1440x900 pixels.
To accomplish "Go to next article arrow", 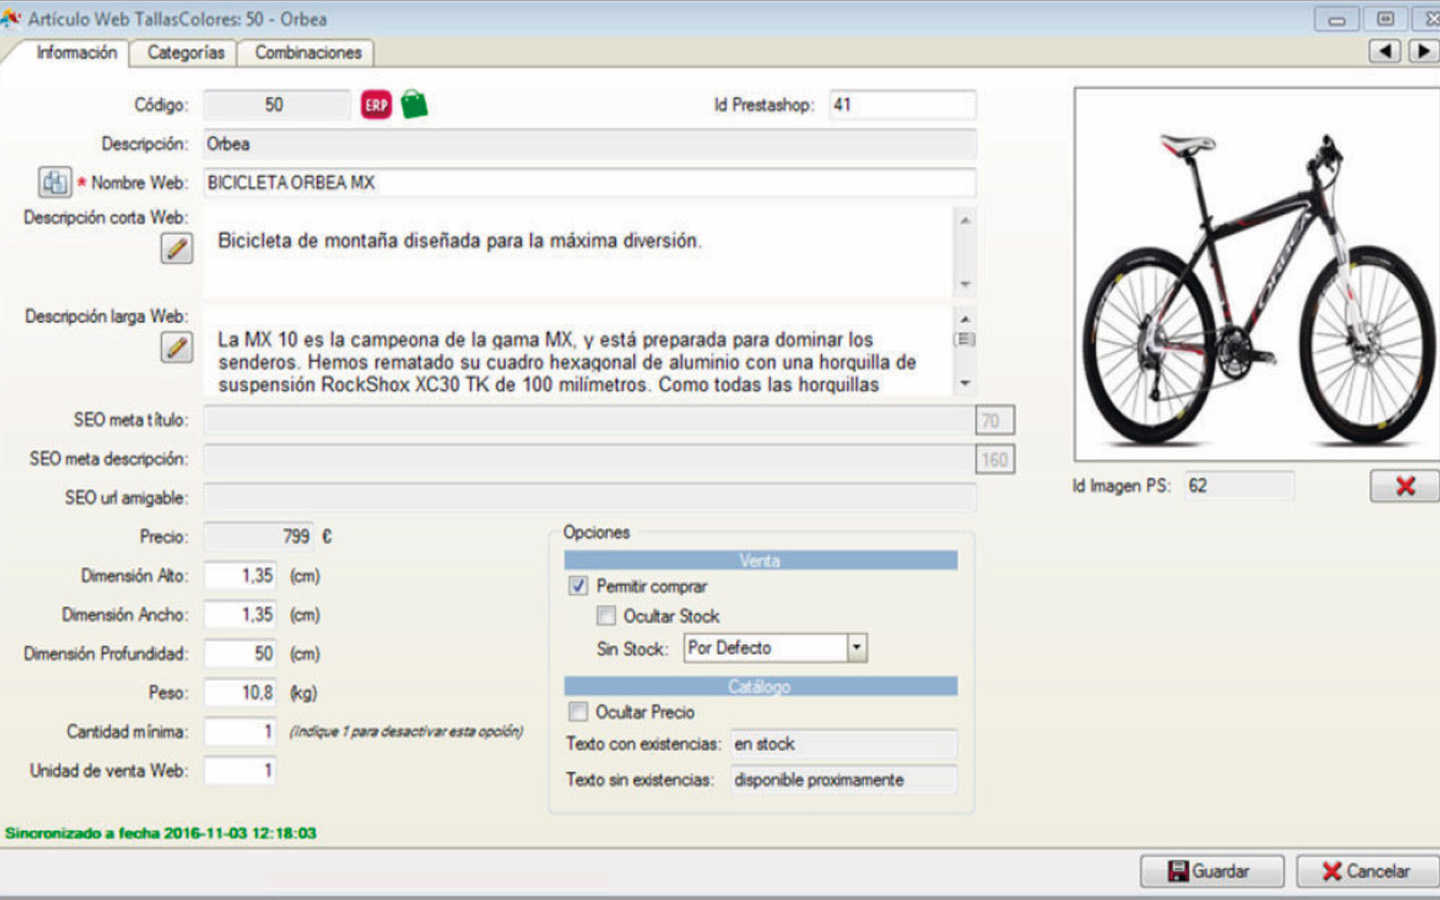I will (x=1423, y=51).
